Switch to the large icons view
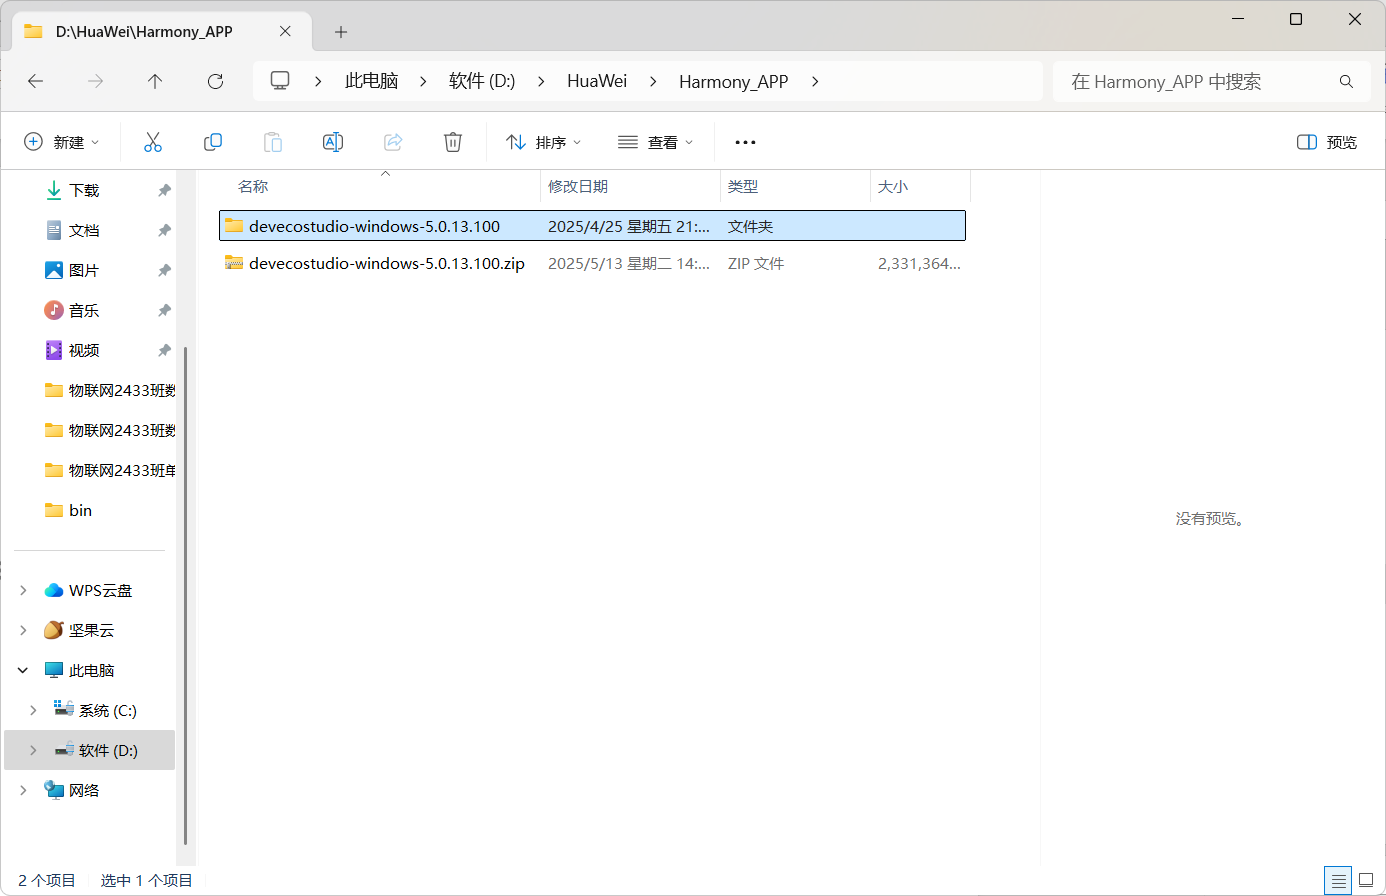 click(1366, 881)
